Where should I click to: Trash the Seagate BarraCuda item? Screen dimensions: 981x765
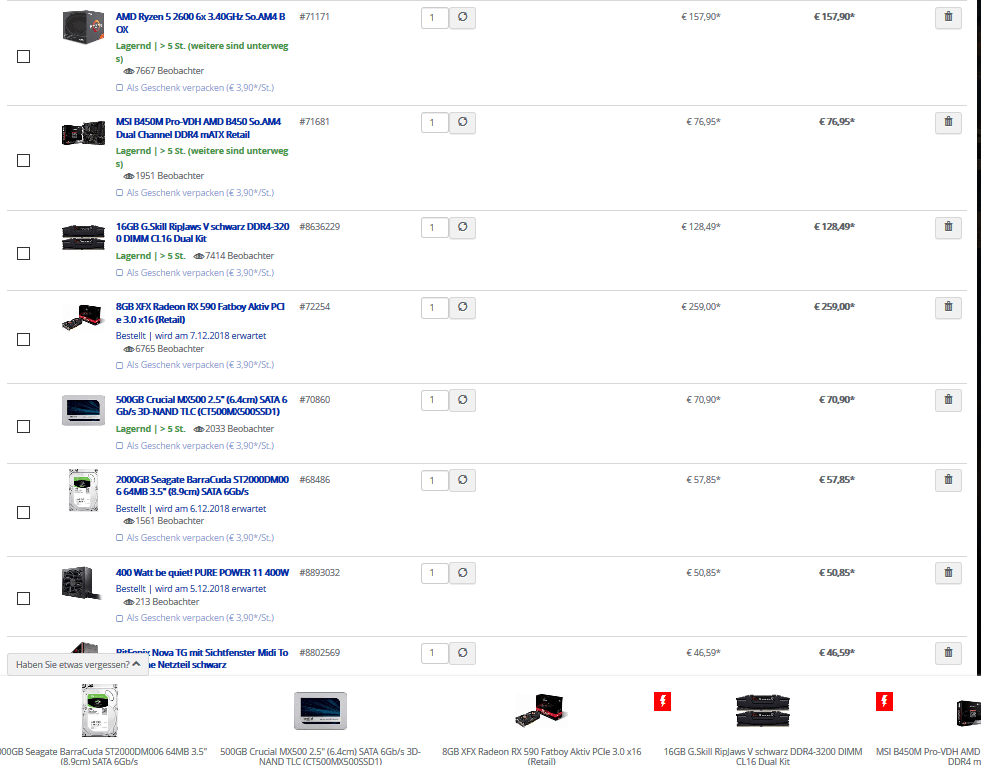click(x=948, y=480)
